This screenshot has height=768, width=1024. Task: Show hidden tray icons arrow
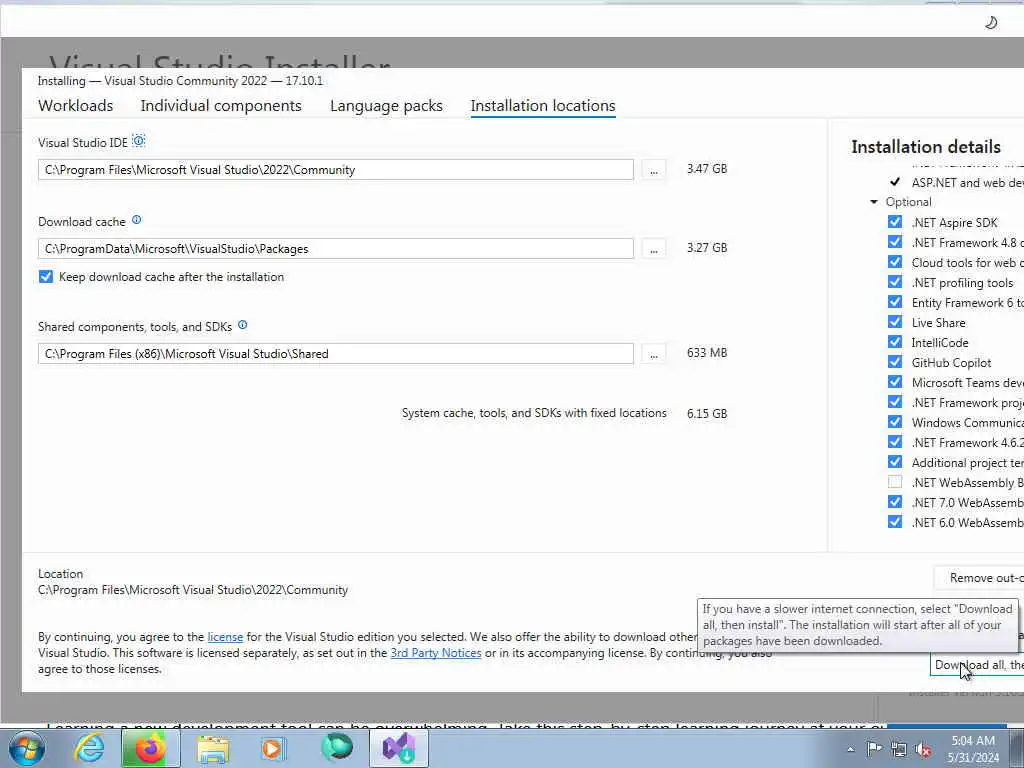click(850, 749)
